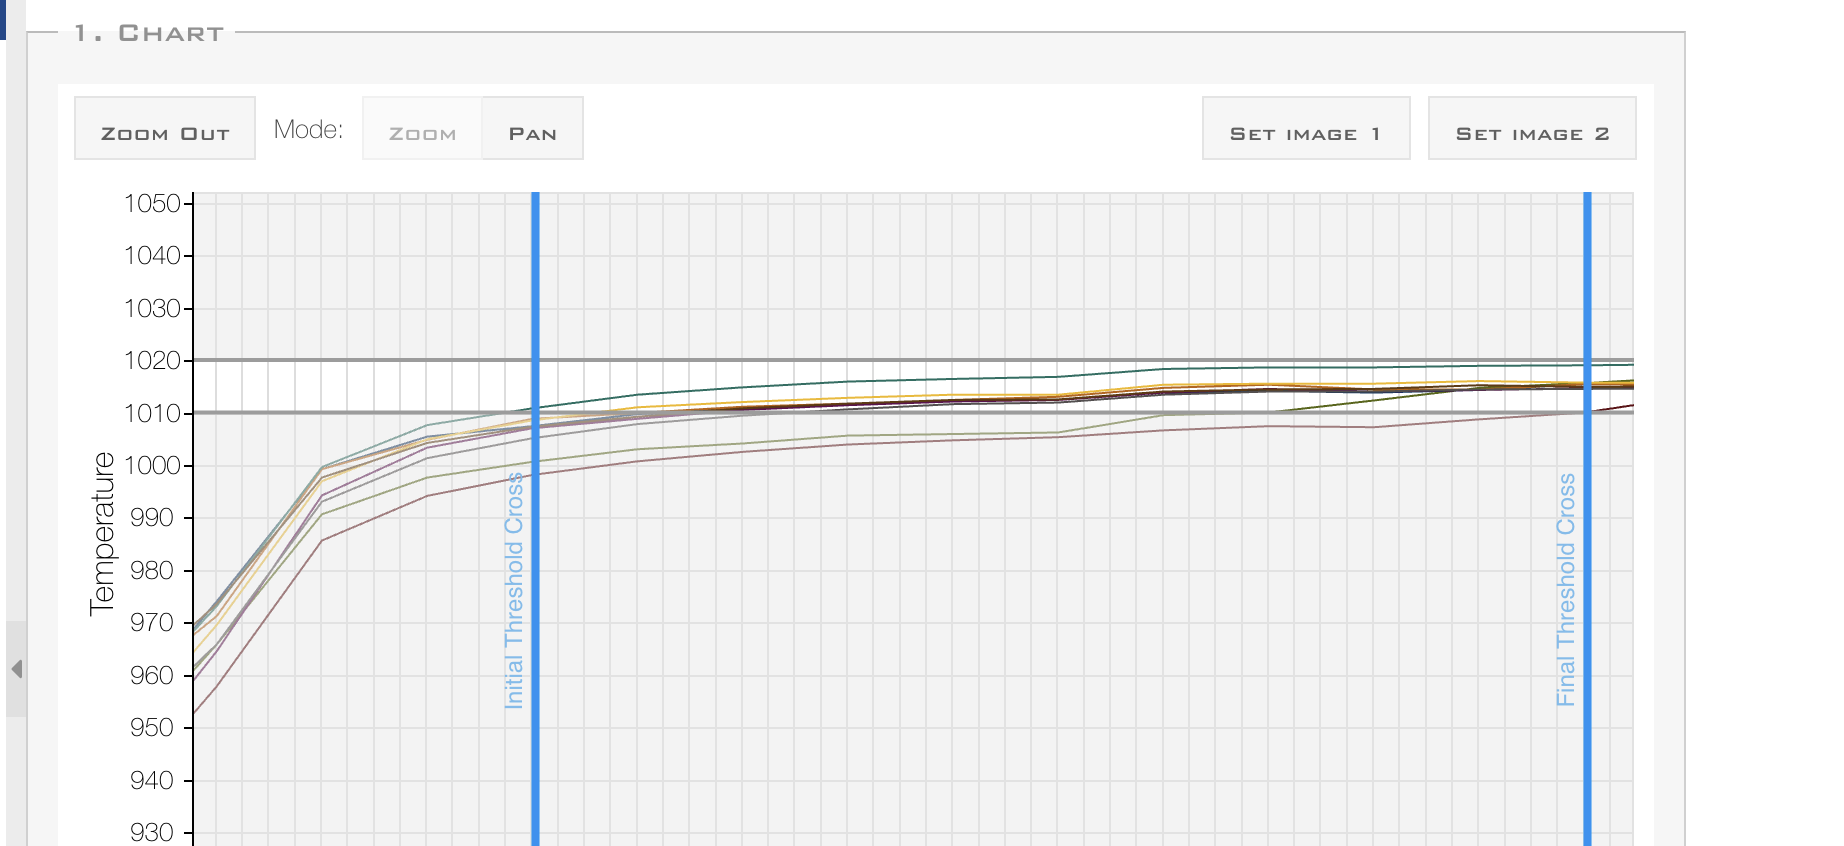Click the '1. Chart' section heading

pyautogui.click(x=149, y=33)
